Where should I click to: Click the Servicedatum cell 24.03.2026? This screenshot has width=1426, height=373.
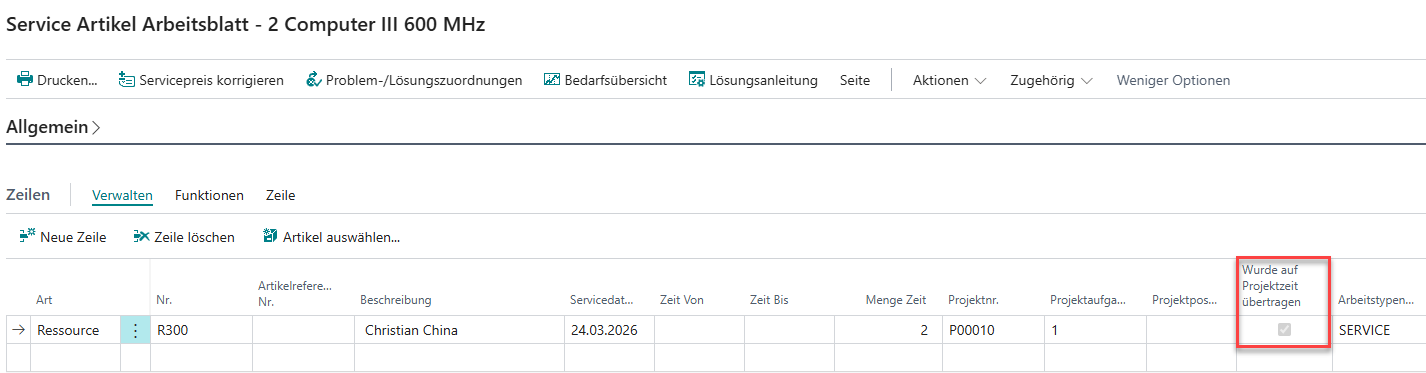[608, 330]
